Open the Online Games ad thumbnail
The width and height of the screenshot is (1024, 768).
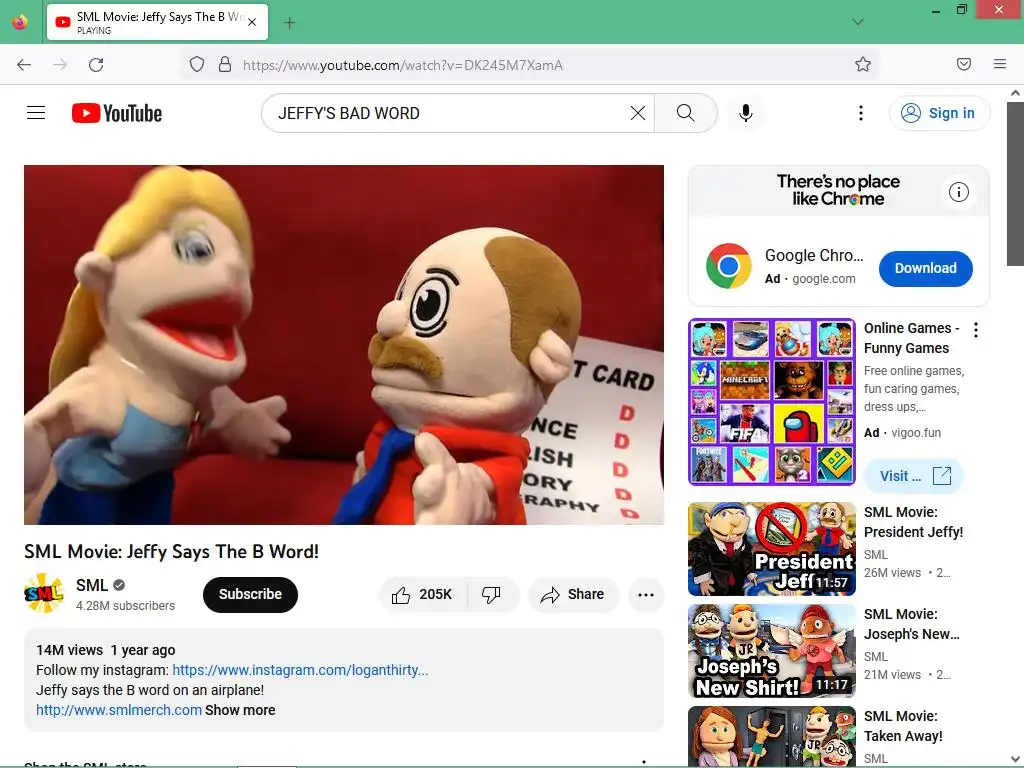tap(772, 402)
